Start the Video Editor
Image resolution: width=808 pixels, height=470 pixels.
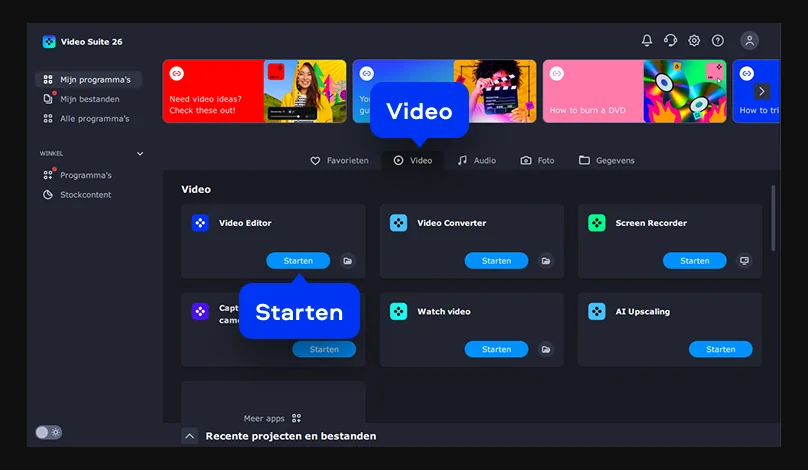coord(298,261)
